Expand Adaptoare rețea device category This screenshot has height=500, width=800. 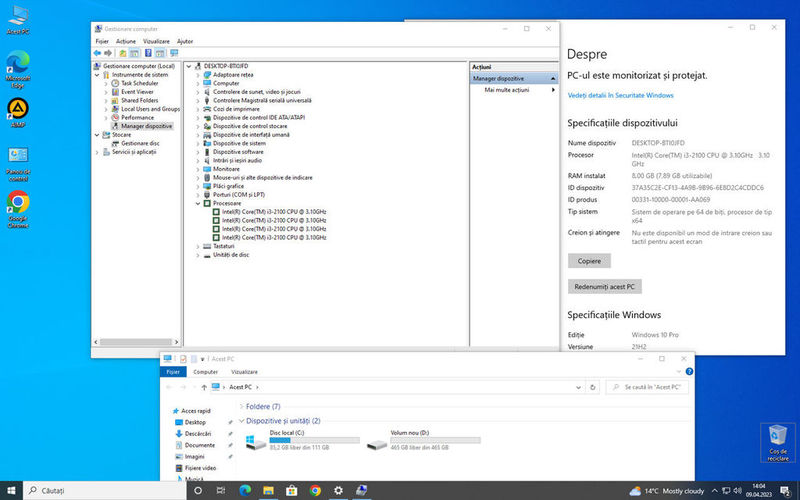coord(198,74)
